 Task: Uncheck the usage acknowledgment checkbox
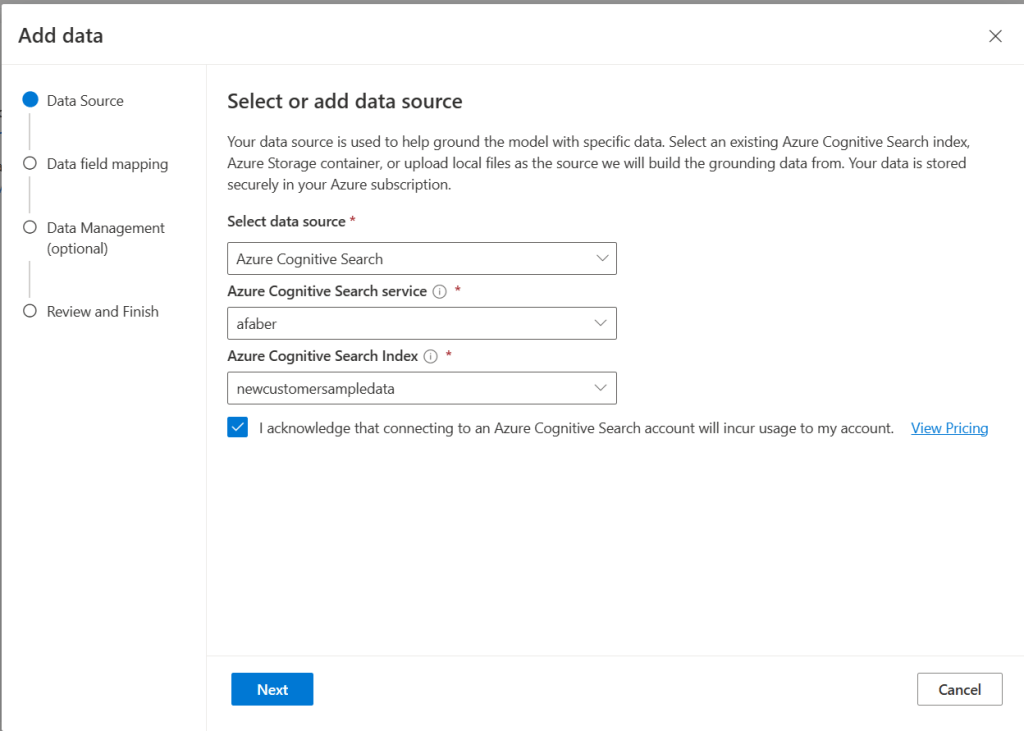pyautogui.click(x=238, y=428)
